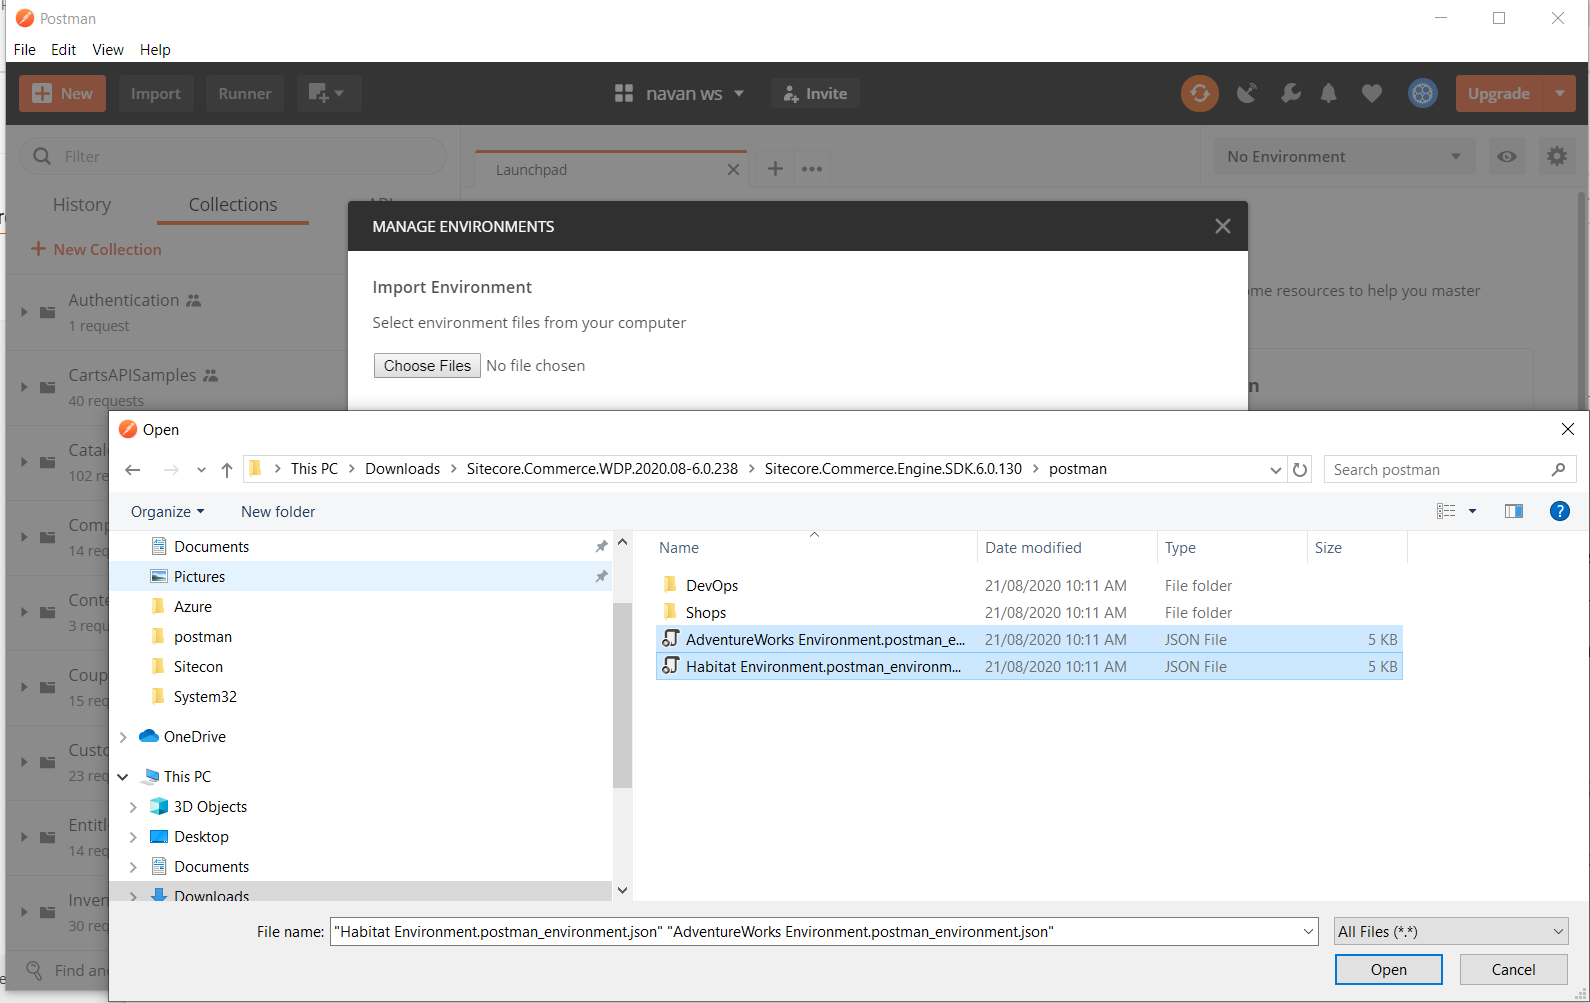Expand the Desktop tree node
The width and height of the screenshot is (1590, 1003).
133,836
